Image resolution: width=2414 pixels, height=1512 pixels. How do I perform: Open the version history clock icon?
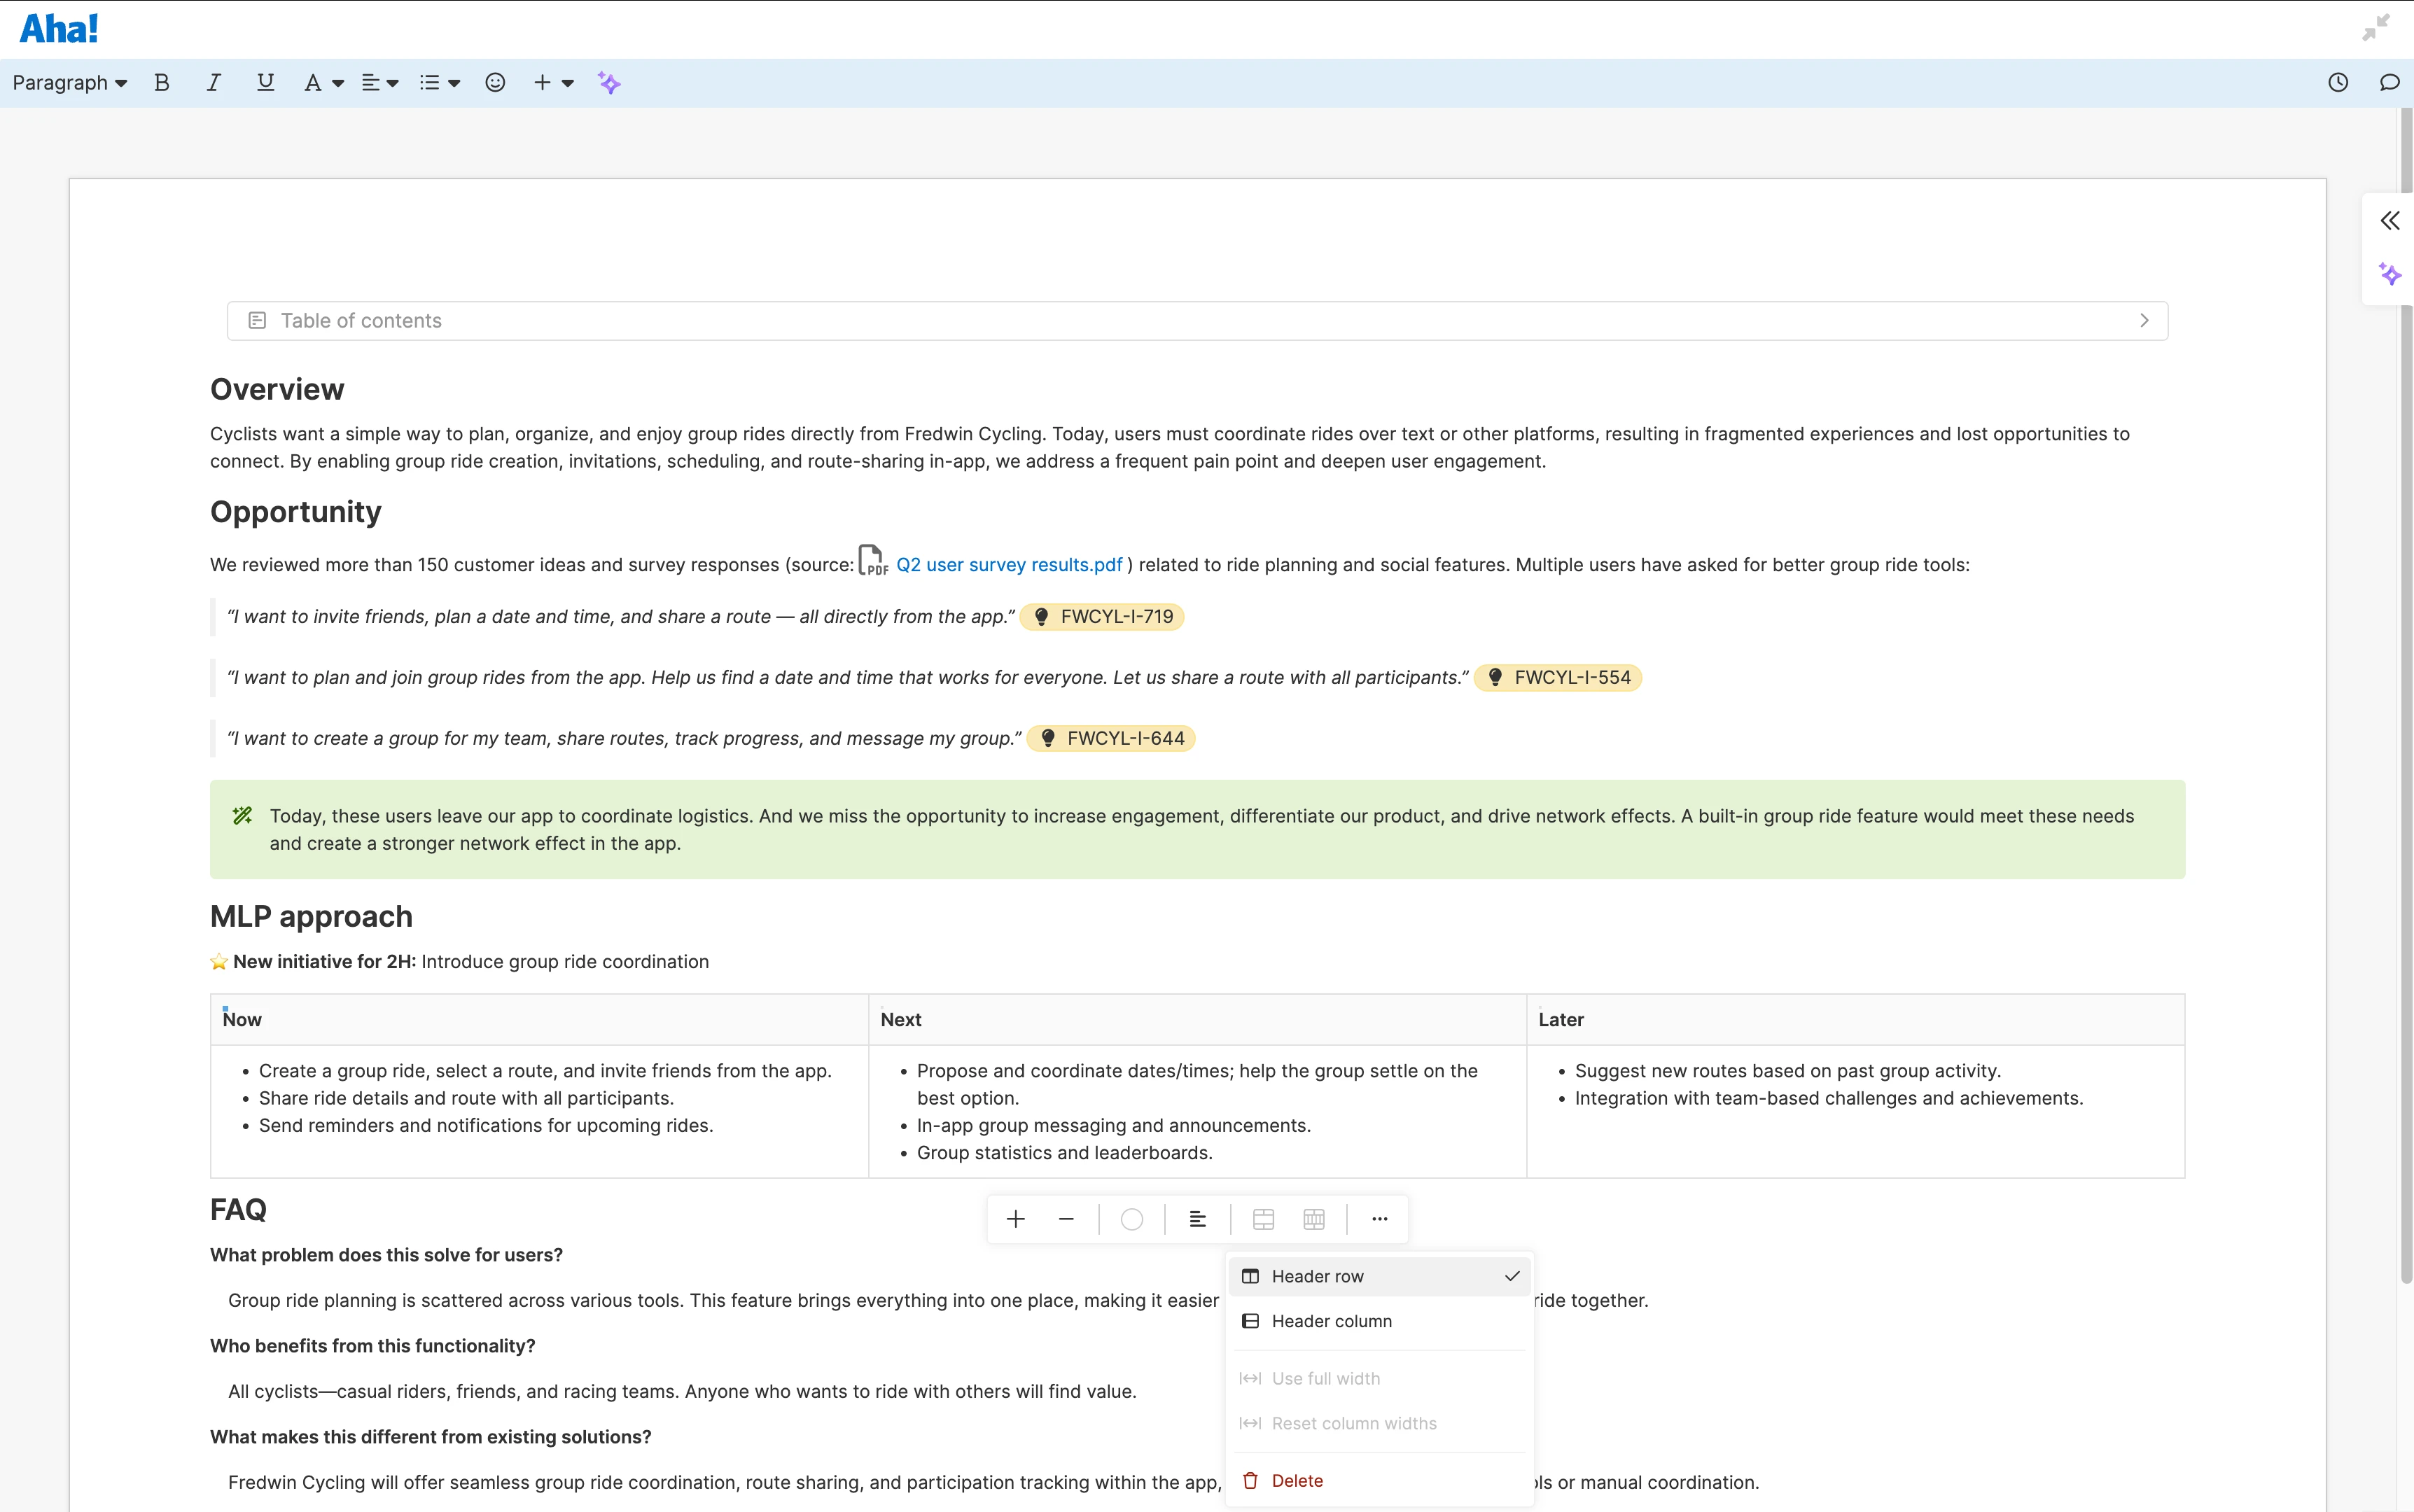click(x=2337, y=83)
